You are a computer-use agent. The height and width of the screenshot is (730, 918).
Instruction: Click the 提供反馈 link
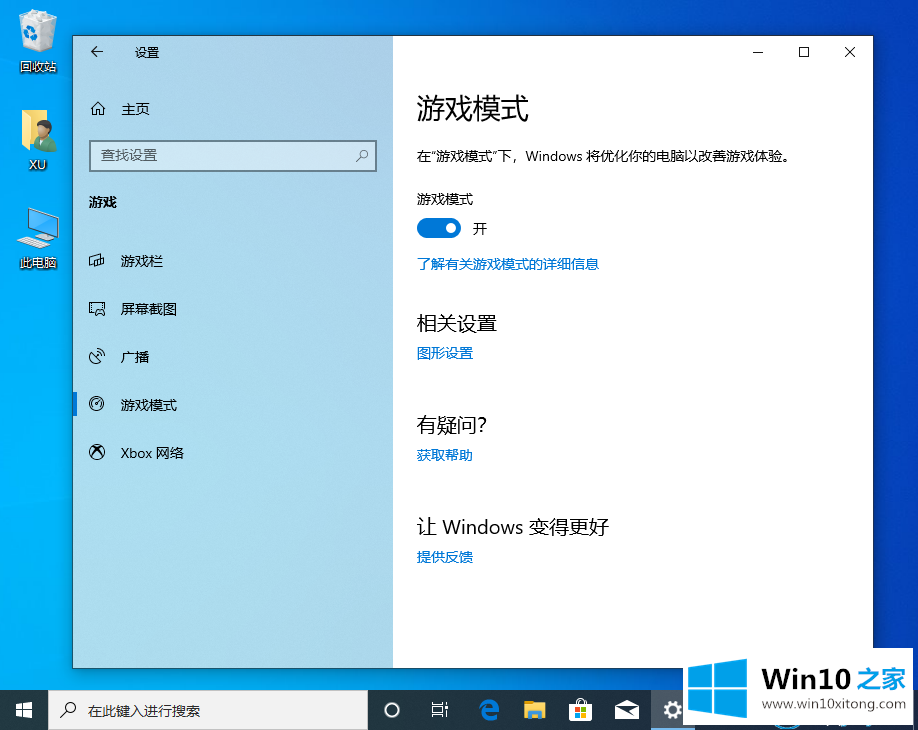pyautogui.click(x=444, y=557)
